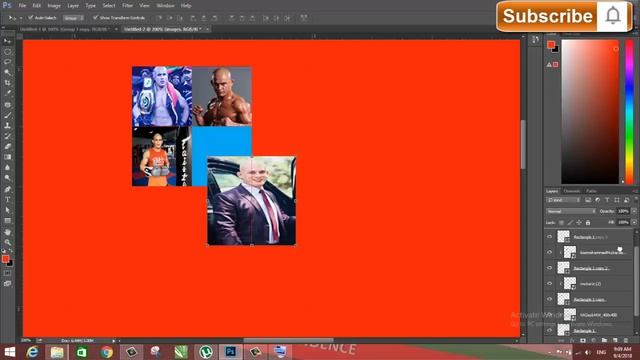
Task: Select the Rectangle shape tool
Action: tap(7, 221)
